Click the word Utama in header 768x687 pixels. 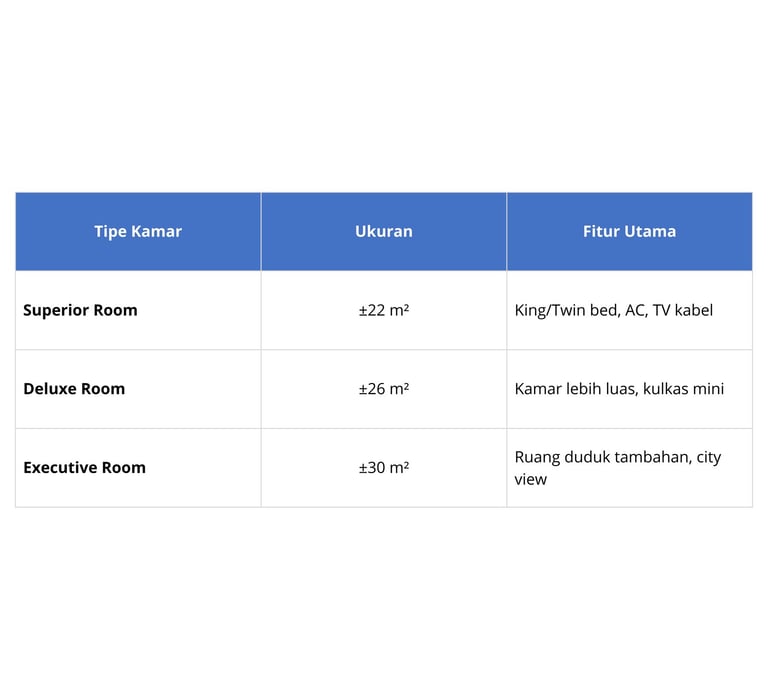coord(654,231)
